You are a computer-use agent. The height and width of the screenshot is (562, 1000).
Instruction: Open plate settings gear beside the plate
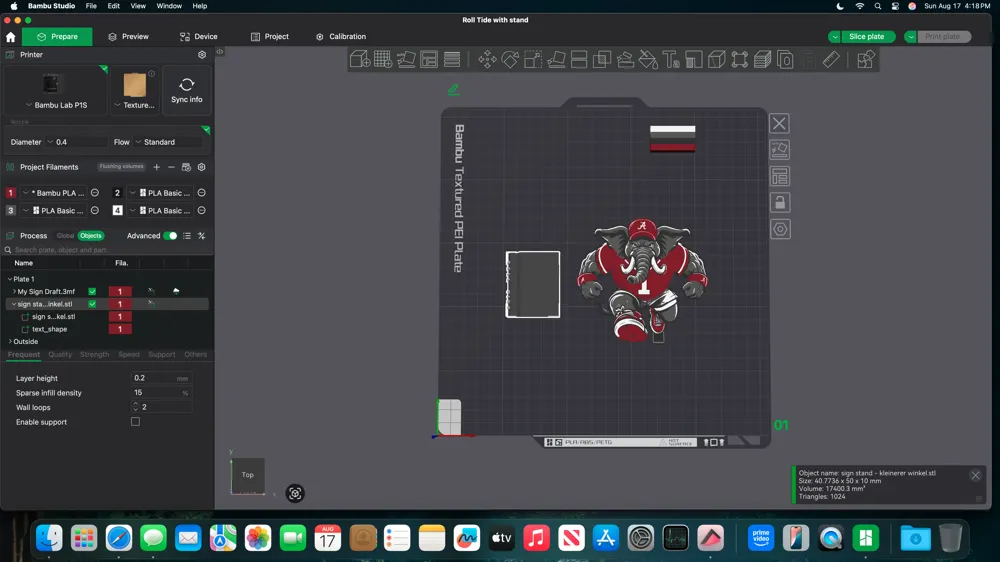779,229
